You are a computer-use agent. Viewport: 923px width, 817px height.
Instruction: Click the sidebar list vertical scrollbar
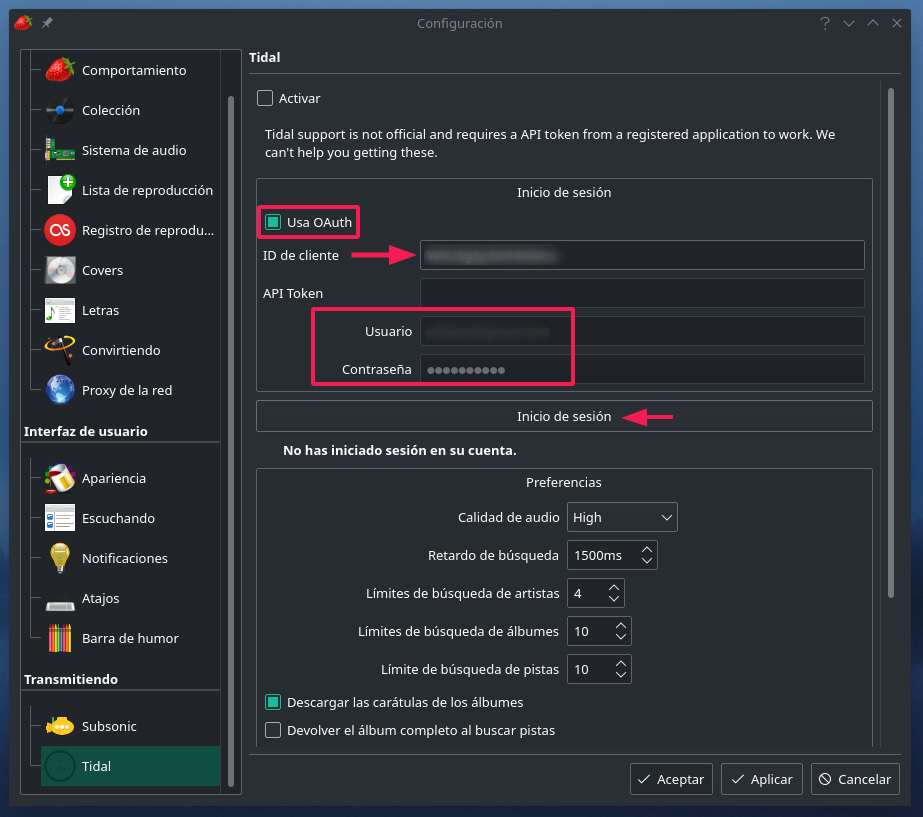(x=231, y=441)
